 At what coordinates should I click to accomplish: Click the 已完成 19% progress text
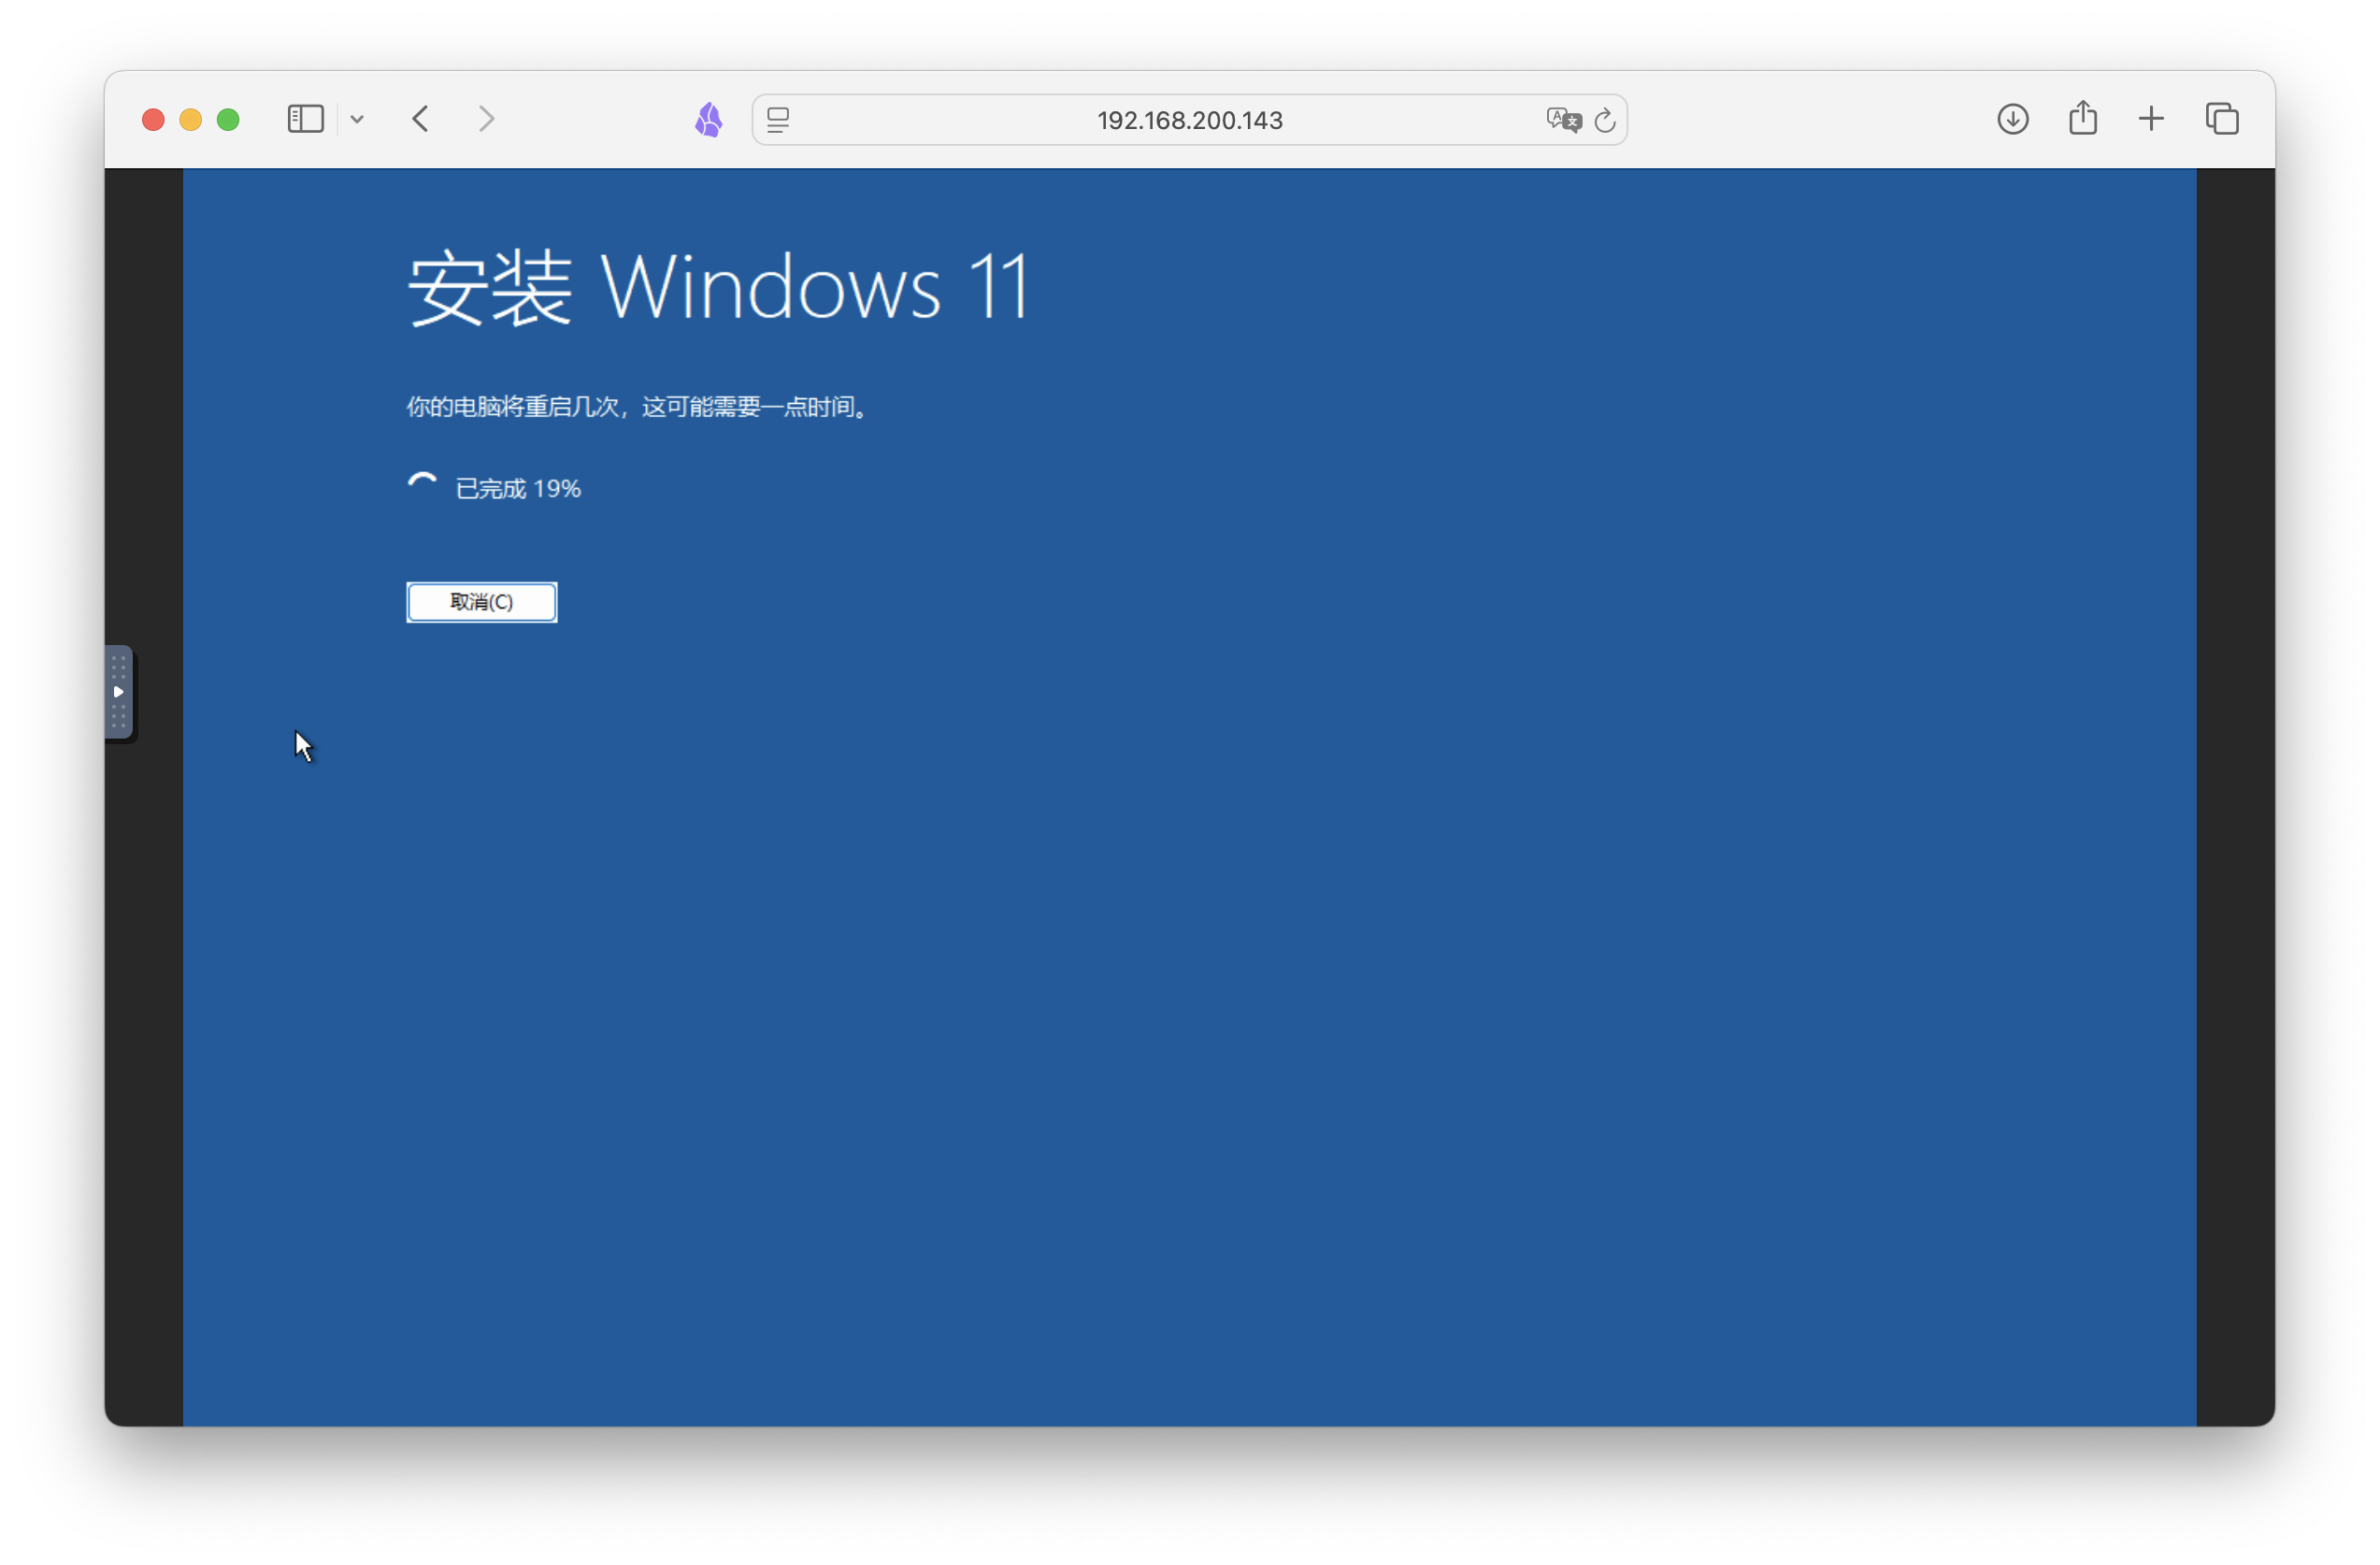[518, 488]
